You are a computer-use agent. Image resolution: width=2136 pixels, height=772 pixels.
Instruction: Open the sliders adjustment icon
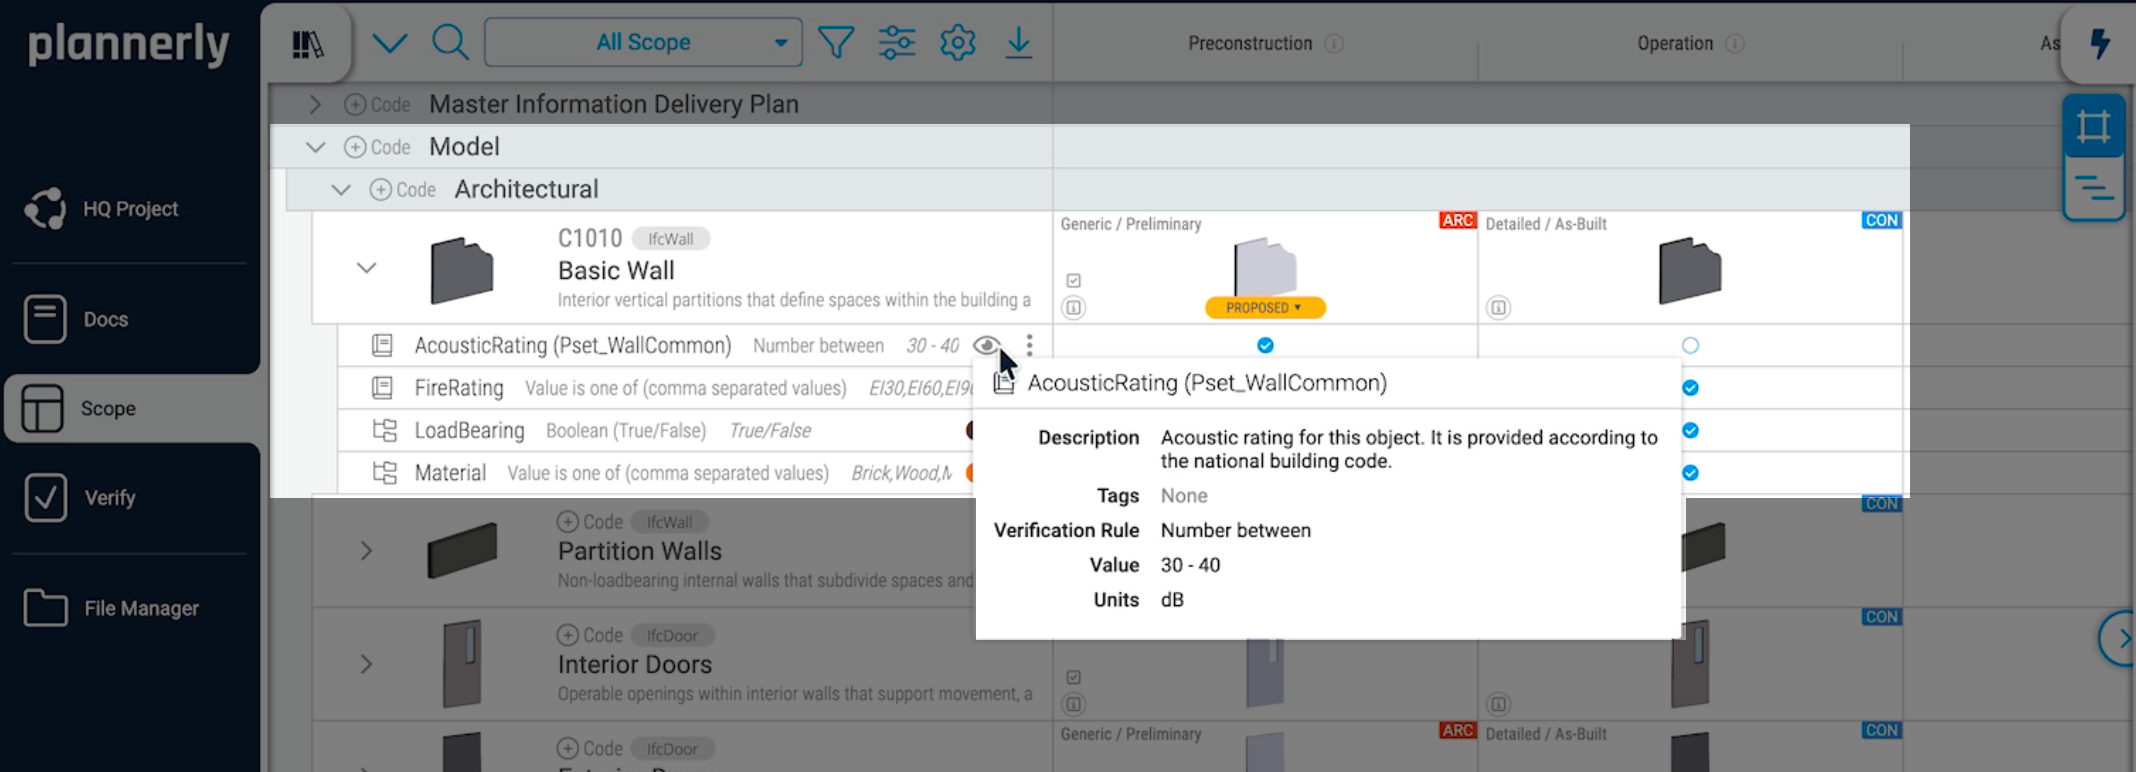(x=897, y=42)
